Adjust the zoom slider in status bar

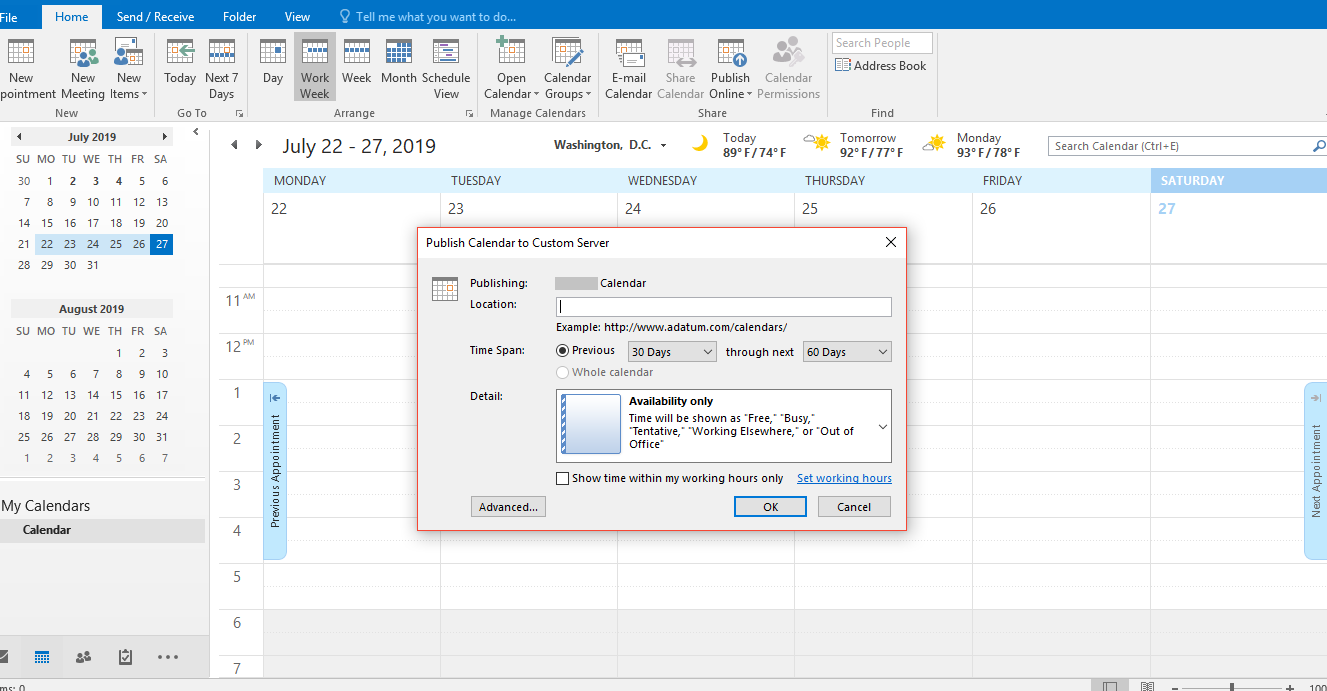pyautogui.click(x=1231, y=687)
